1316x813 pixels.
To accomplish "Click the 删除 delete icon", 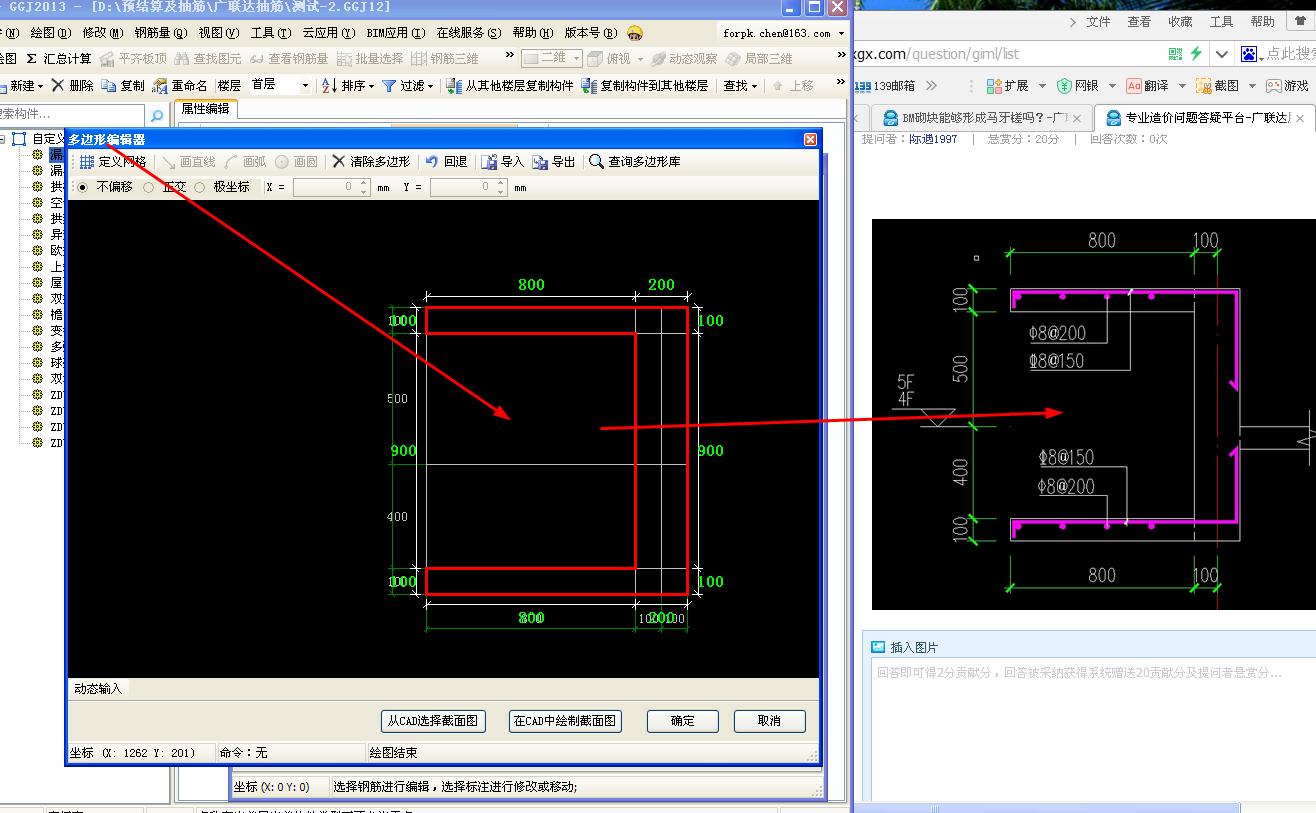I will point(57,86).
